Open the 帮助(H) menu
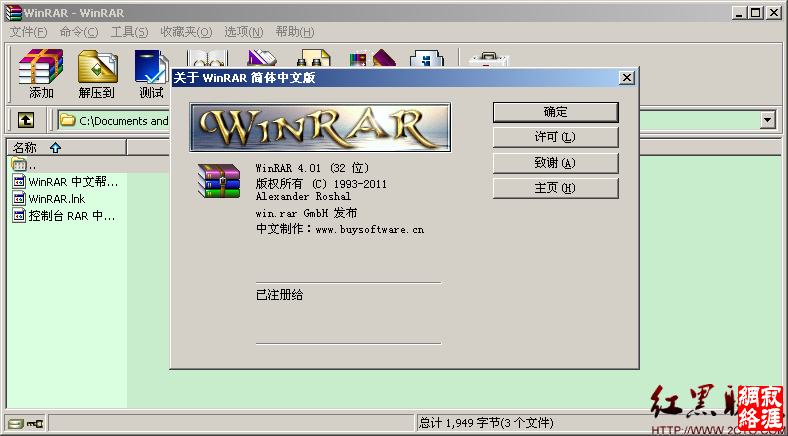This screenshot has height=436, width=788. click(x=295, y=32)
